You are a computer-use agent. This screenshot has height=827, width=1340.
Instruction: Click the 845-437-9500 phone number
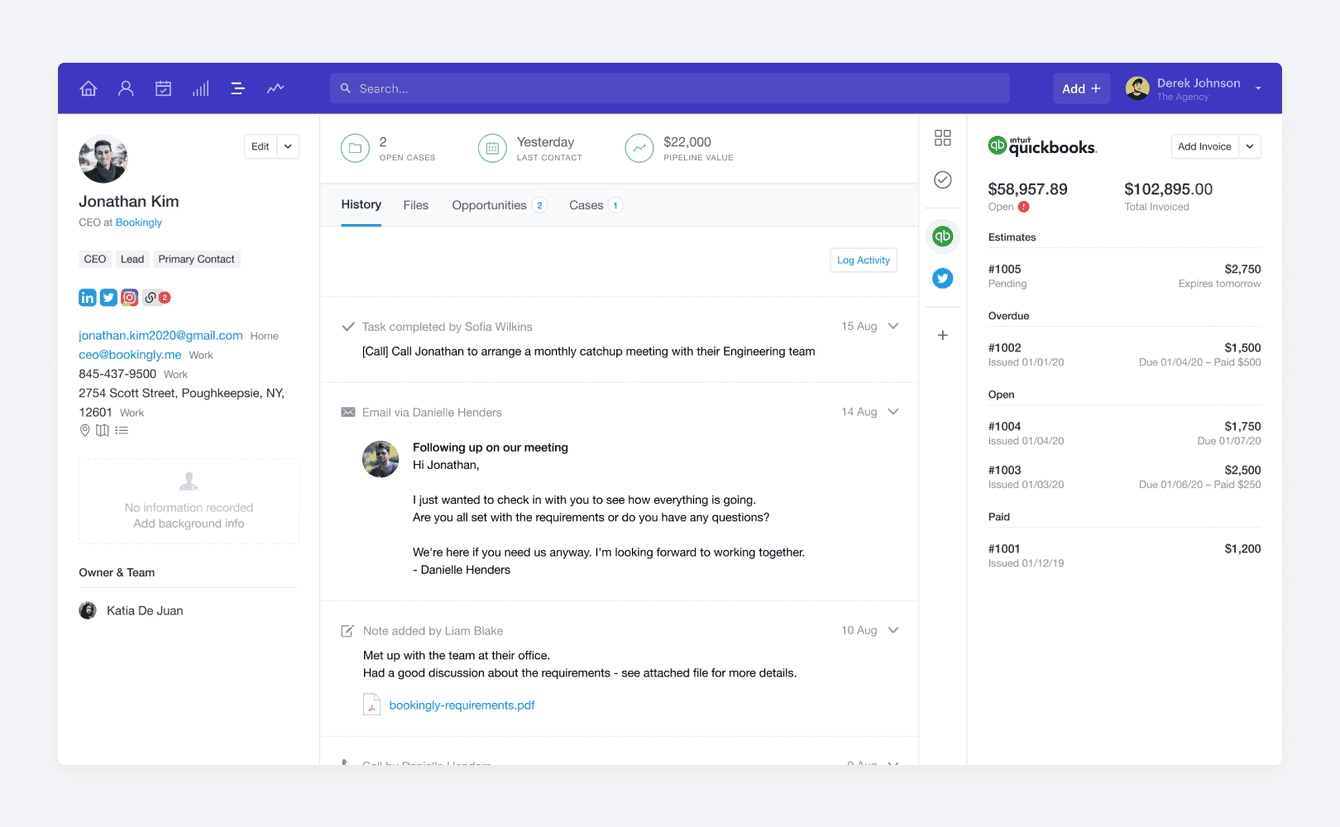[117, 373]
